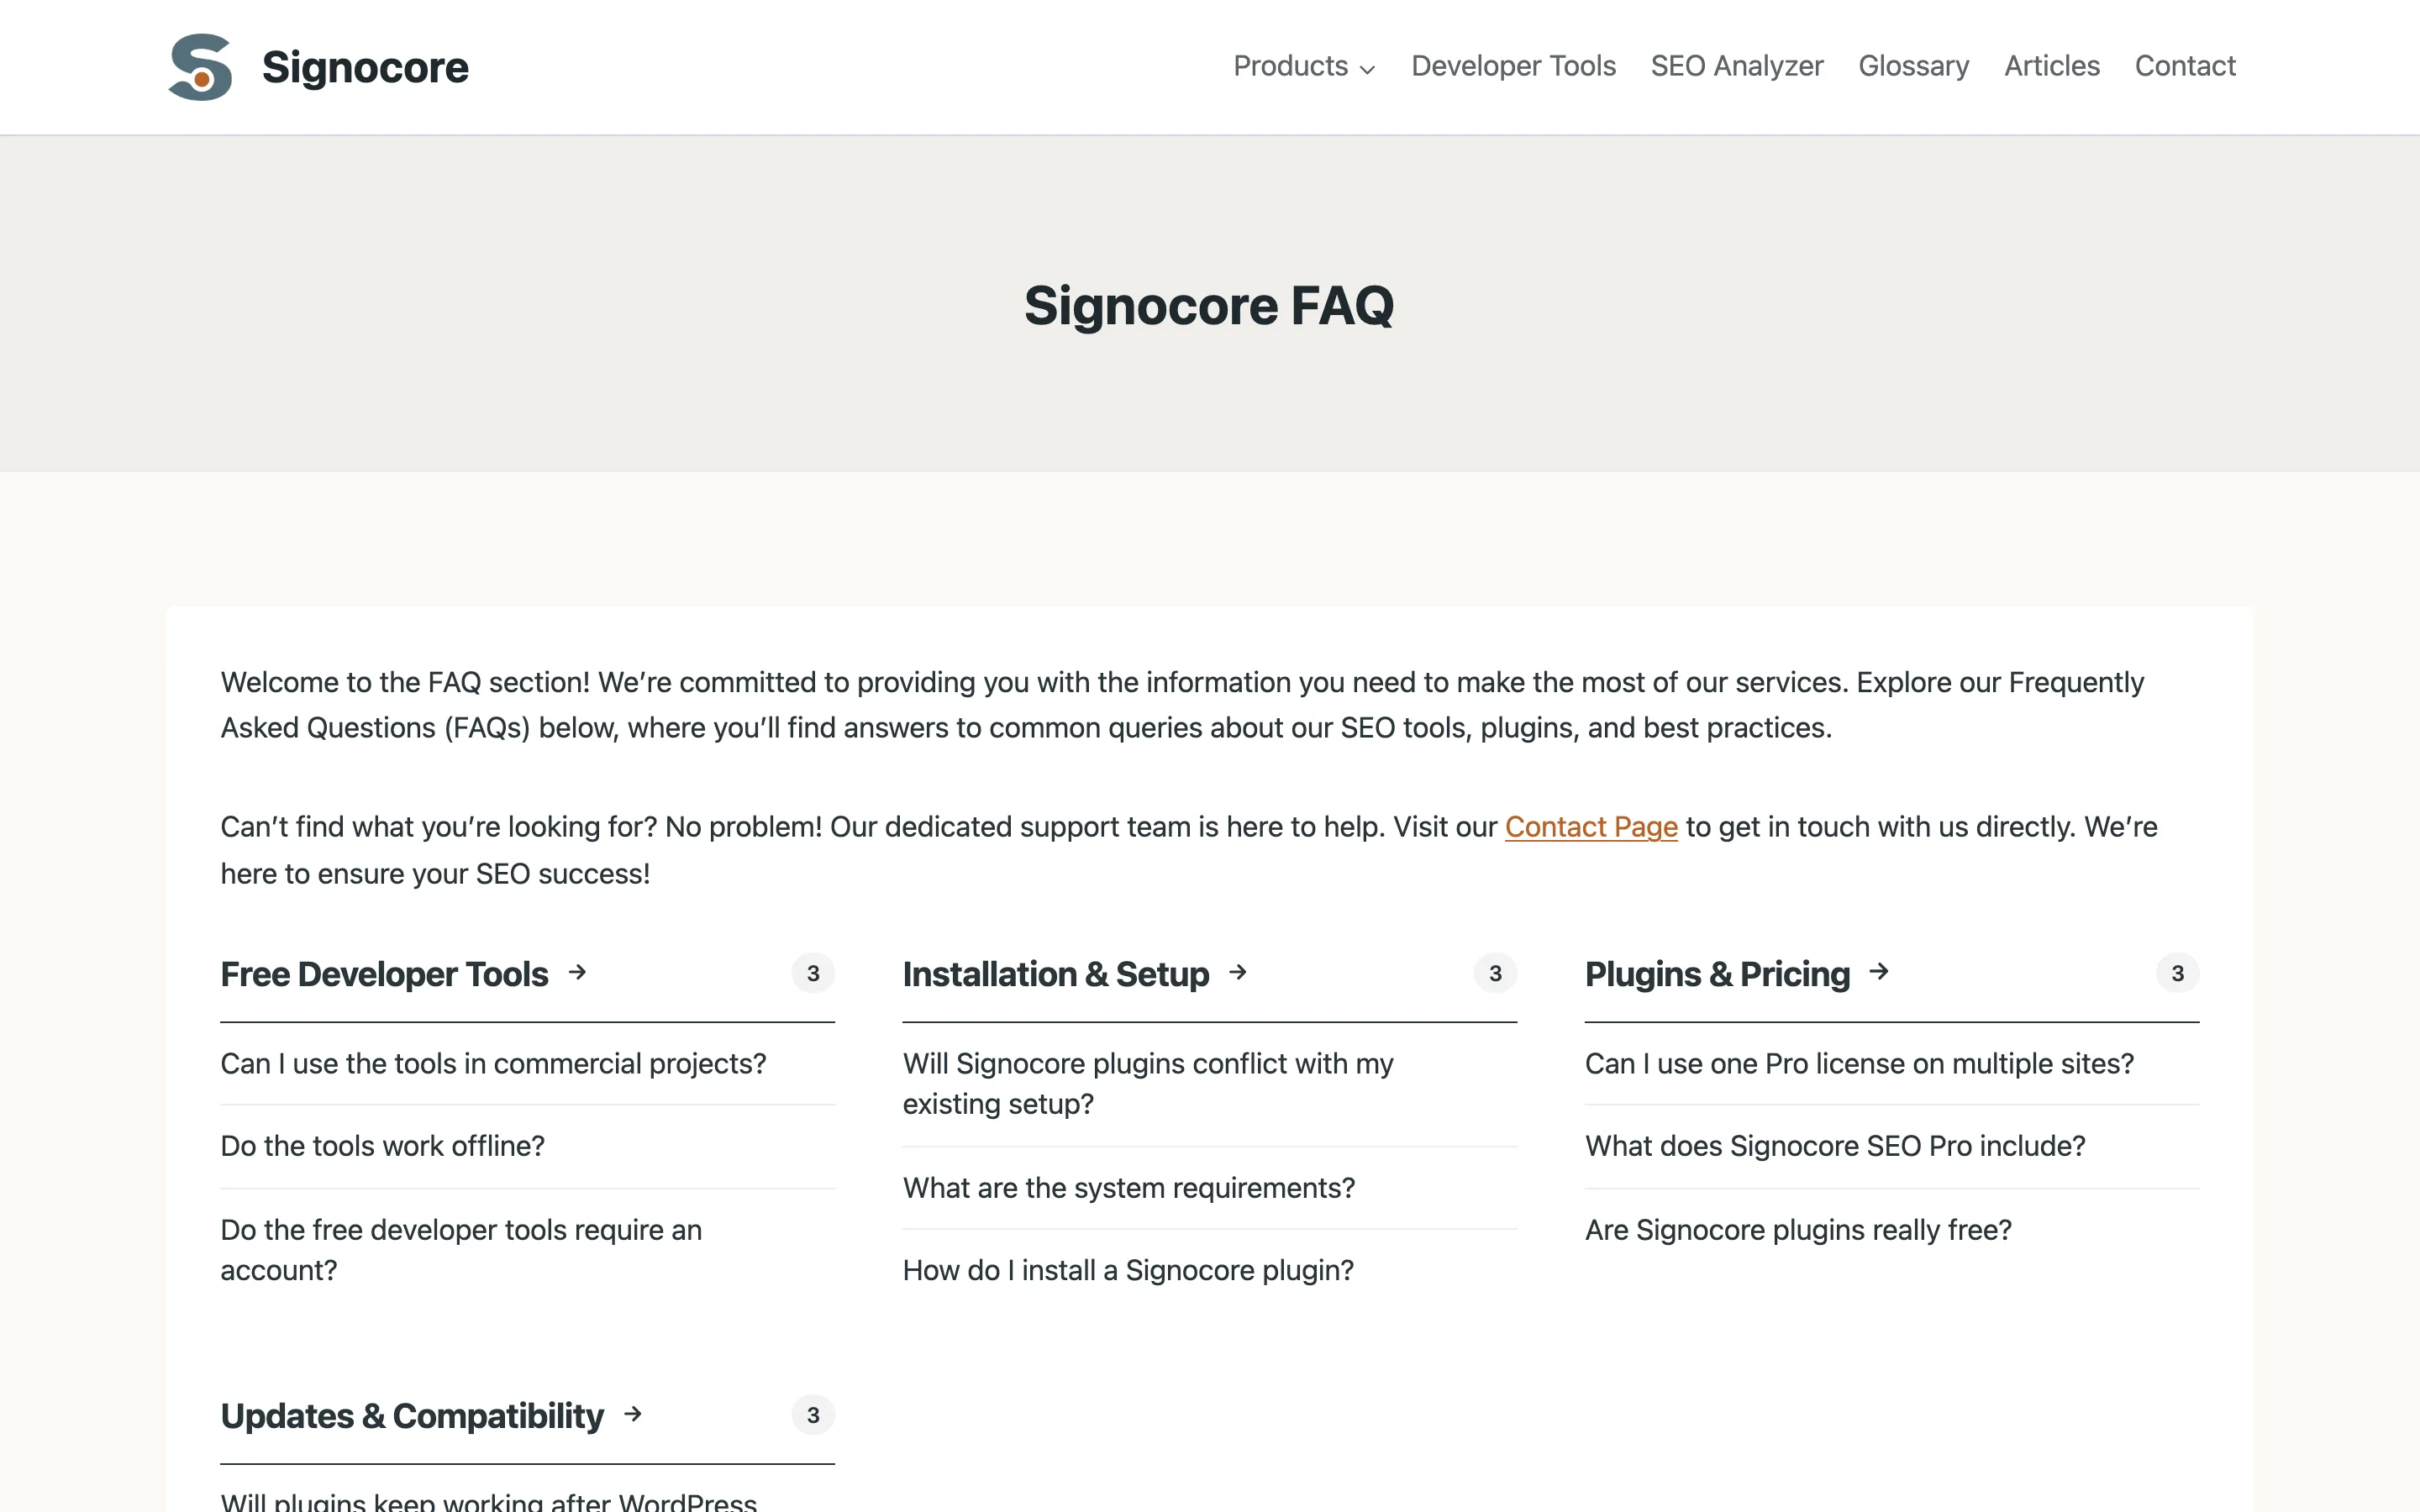Click the arrow beside Updates & Compatibility

[633, 1414]
